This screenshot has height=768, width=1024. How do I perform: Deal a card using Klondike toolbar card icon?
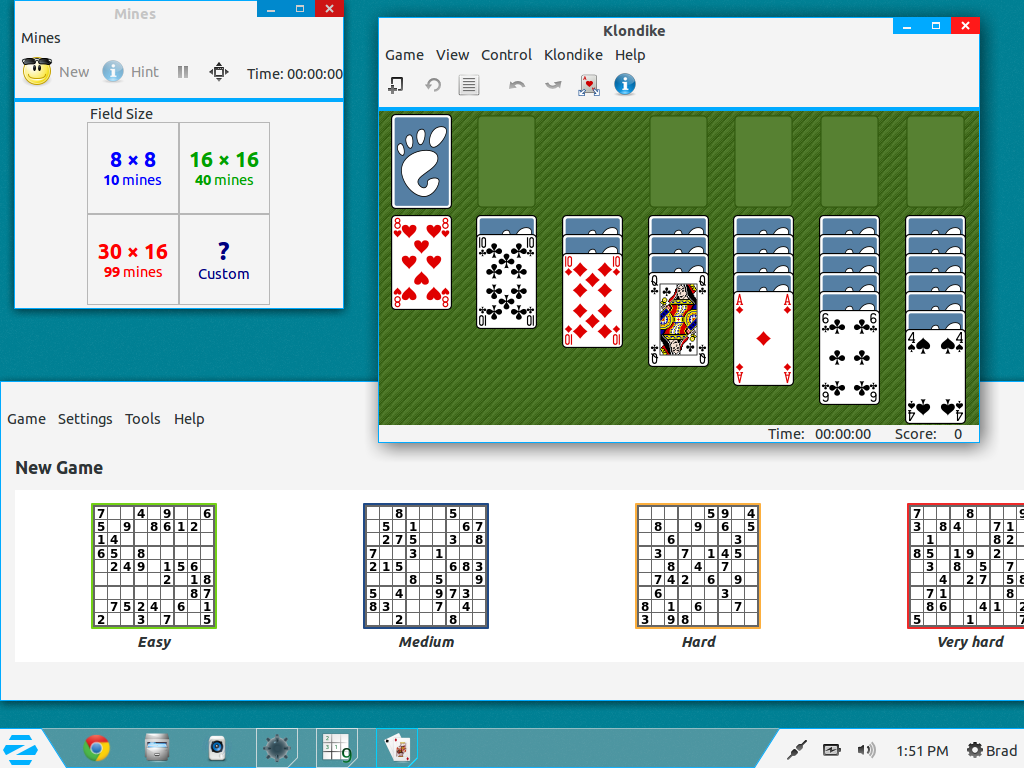click(x=589, y=85)
